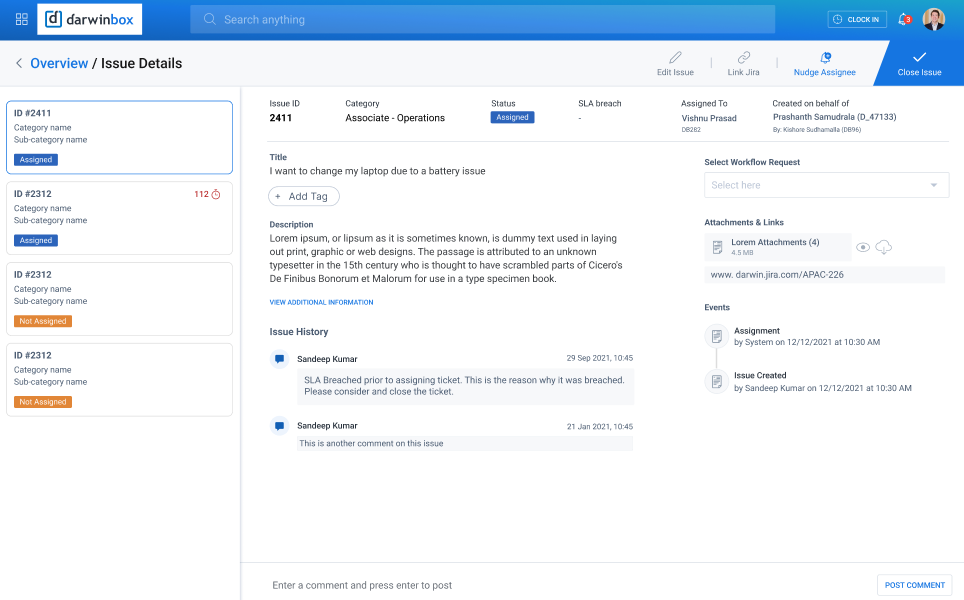
Task: Click the back chevron beside Overview
Action: click(x=18, y=62)
